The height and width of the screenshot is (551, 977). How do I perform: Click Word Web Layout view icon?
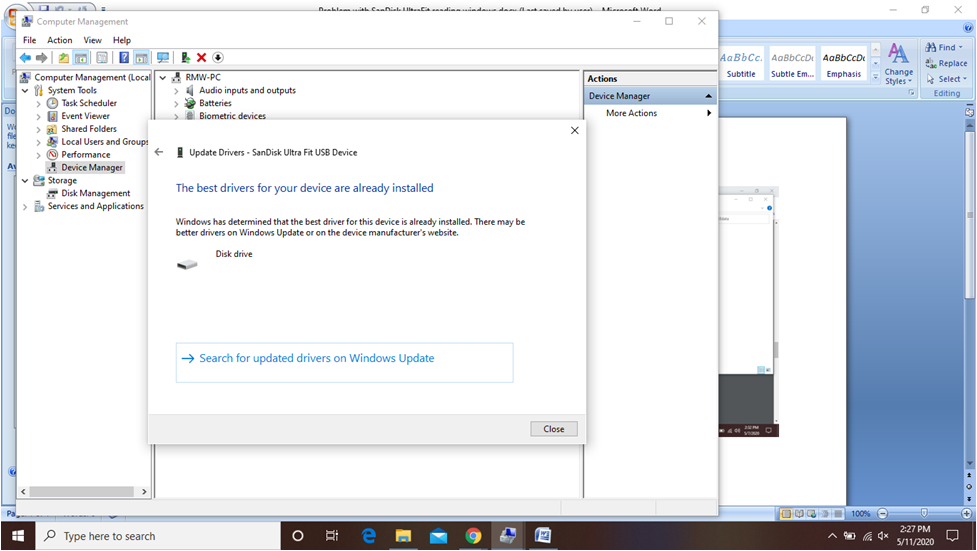click(811, 514)
